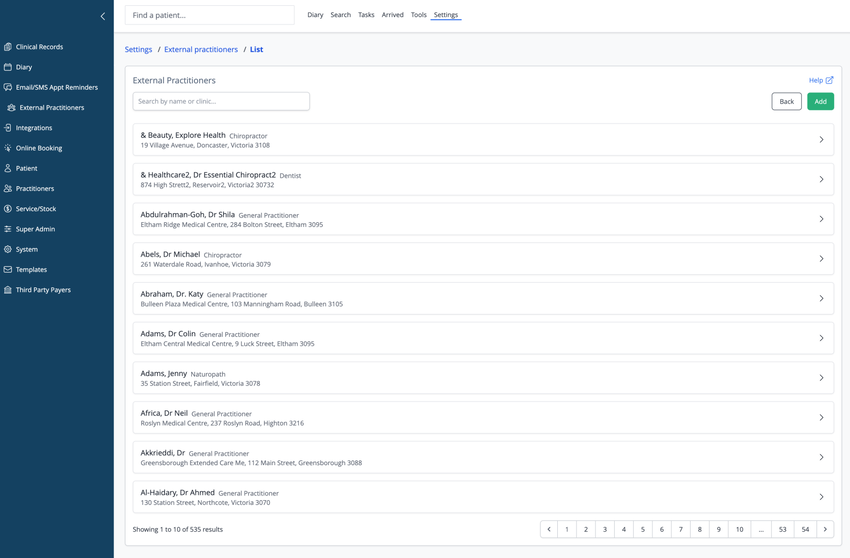The image size is (850, 558).
Task: Go to the previous results page arrow
Action: click(549, 529)
